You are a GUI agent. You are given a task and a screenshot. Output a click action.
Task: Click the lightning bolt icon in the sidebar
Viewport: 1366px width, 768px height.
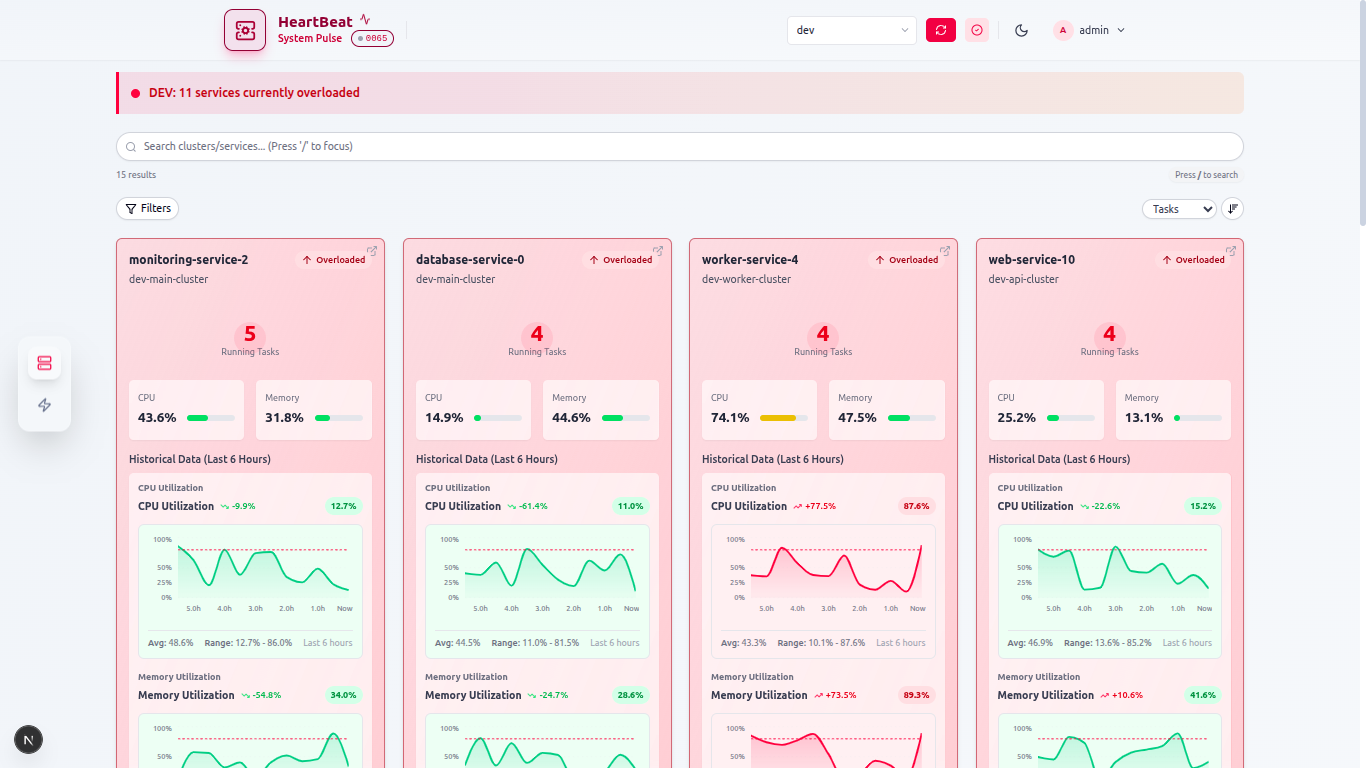[x=44, y=403]
